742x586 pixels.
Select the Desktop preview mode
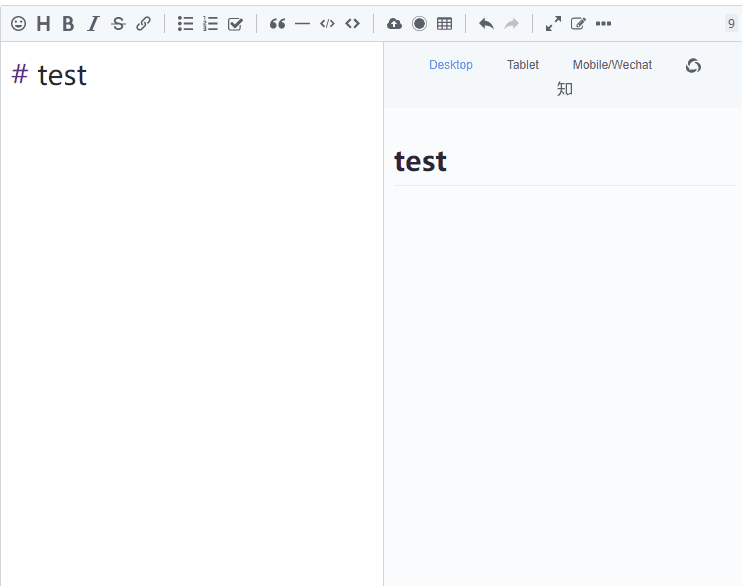[450, 65]
